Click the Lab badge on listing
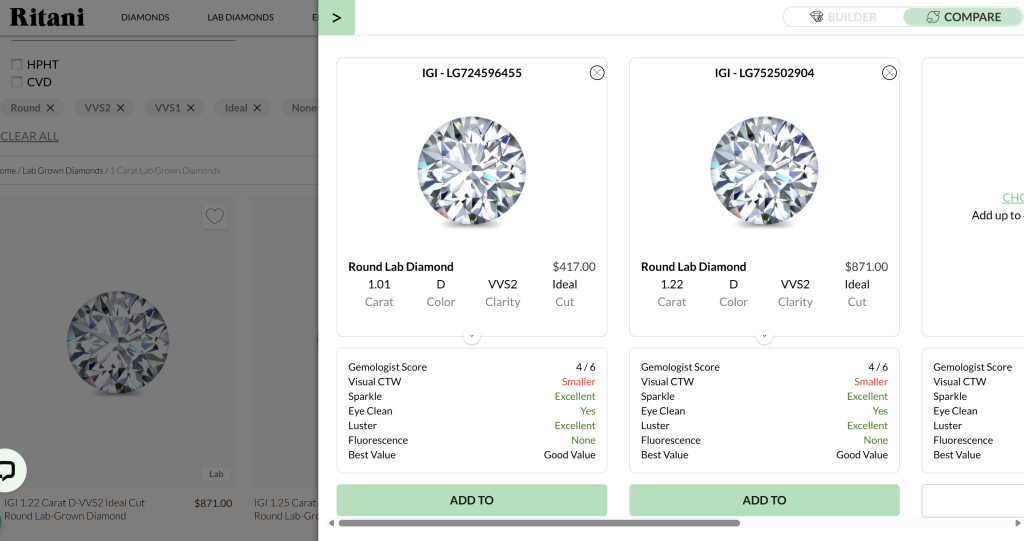The image size is (1024, 541). click(216, 474)
